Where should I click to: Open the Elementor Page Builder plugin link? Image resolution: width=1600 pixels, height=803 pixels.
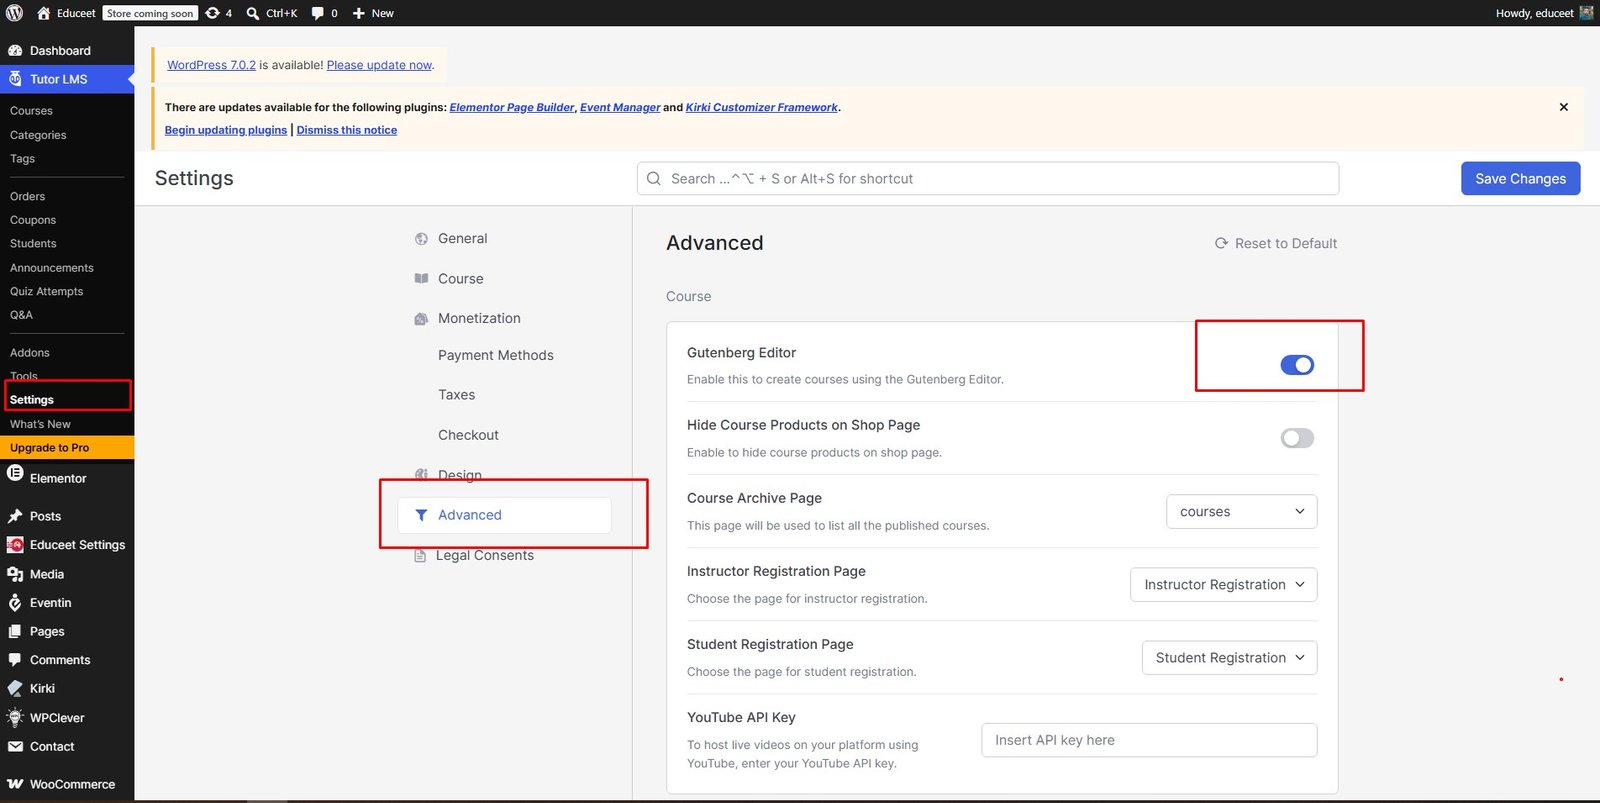pos(512,107)
